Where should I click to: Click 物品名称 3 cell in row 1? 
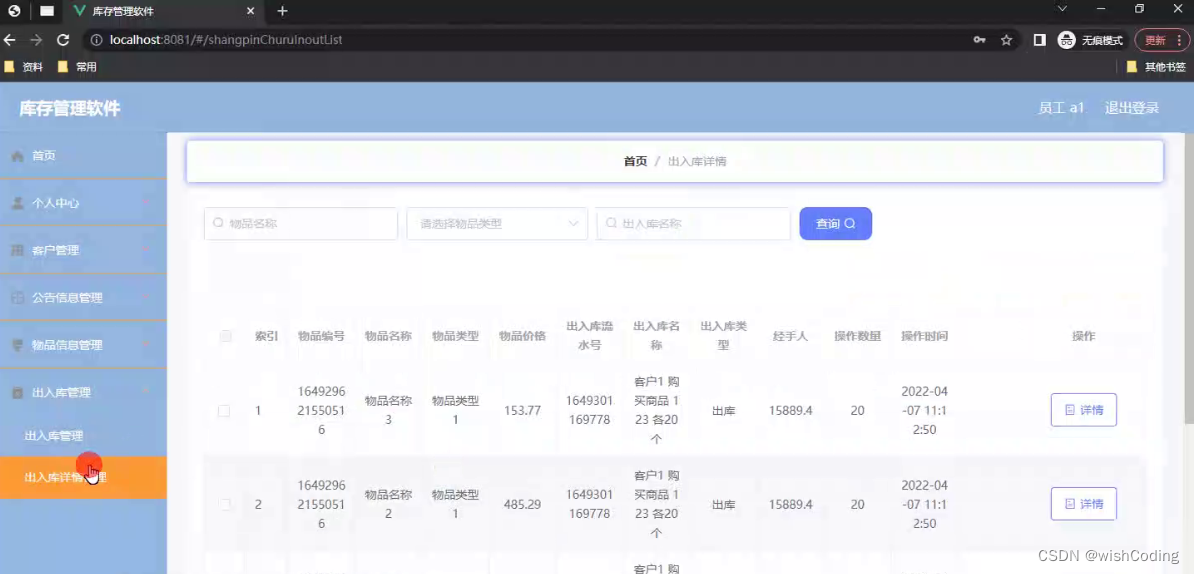coord(388,410)
